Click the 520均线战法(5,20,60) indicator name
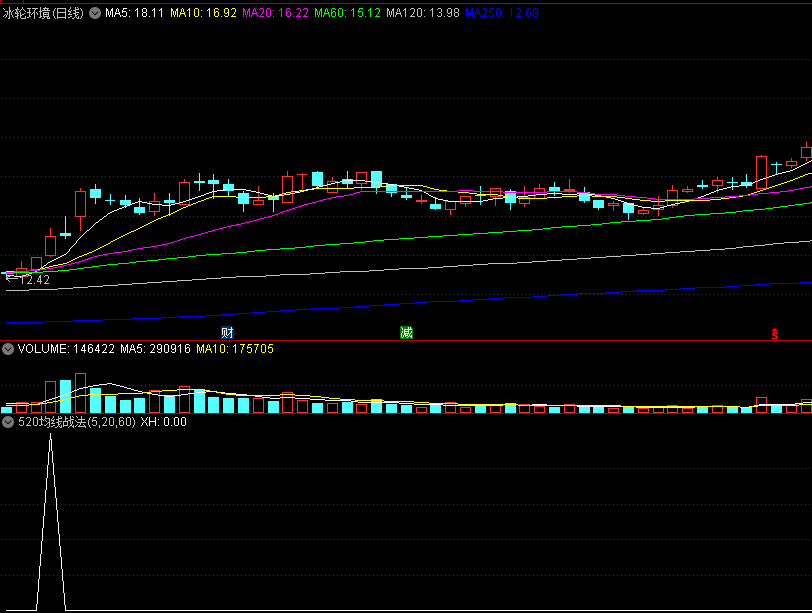The height and width of the screenshot is (613, 812). click(77, 422)
